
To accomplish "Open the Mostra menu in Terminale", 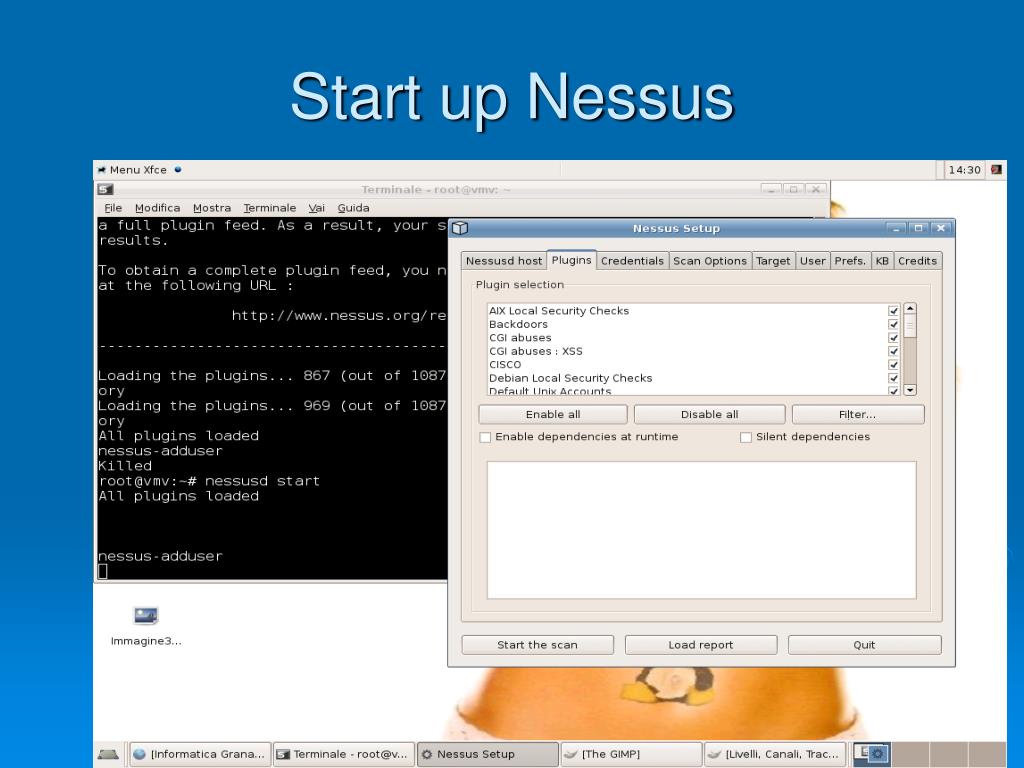I will (212, 208).
